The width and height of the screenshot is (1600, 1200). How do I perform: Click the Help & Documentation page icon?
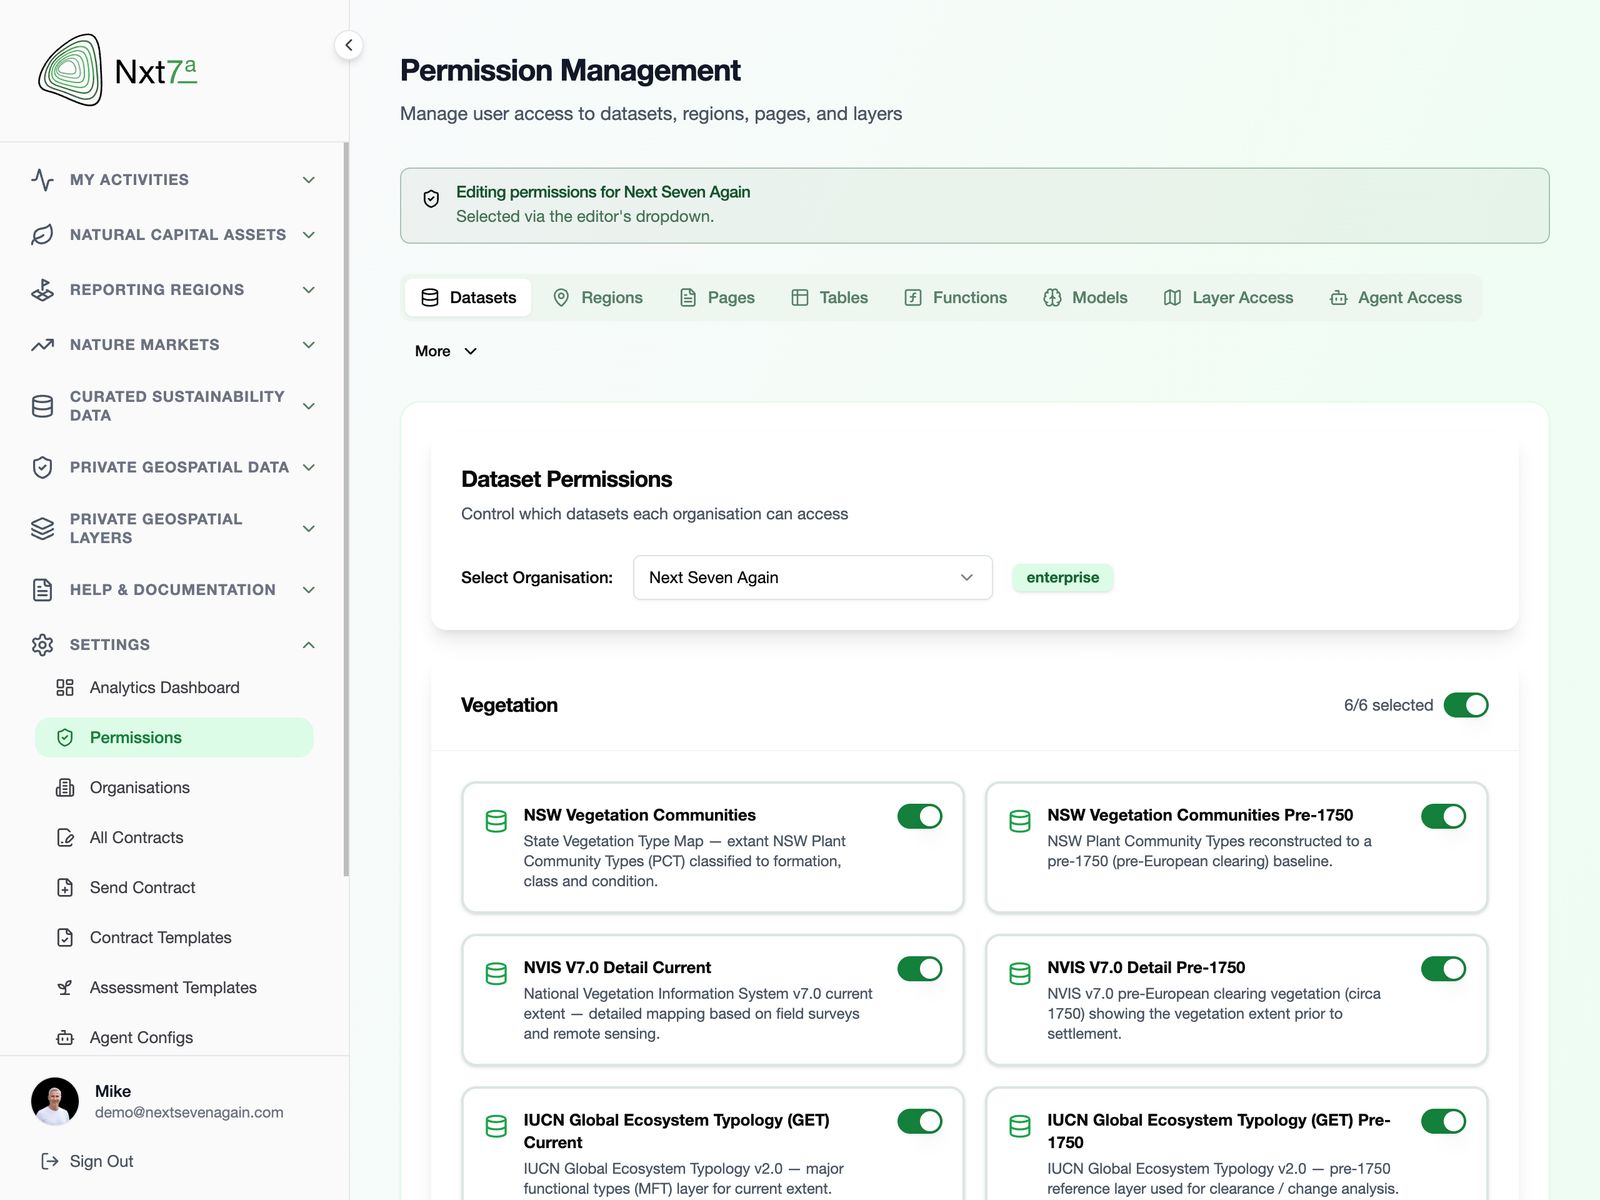[x=42, y=590]
